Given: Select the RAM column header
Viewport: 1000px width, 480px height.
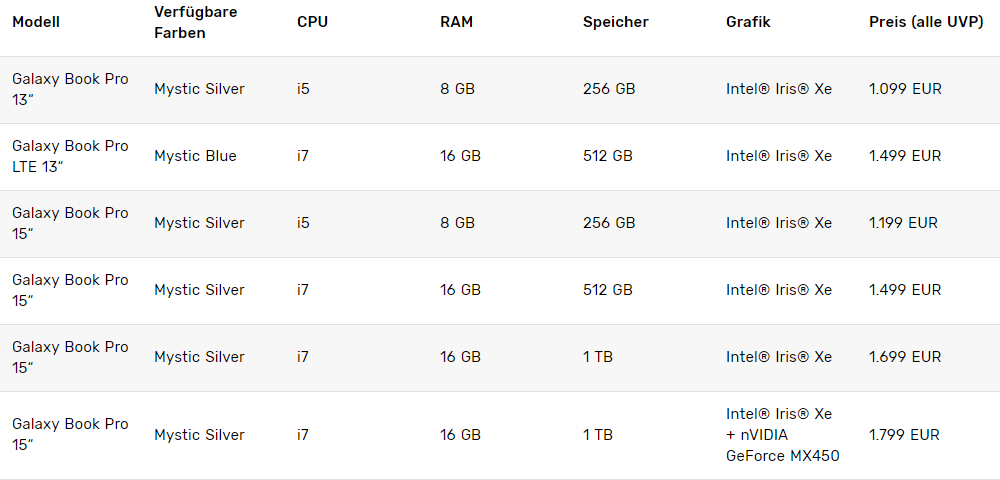Looking at the screenshot, I should (457, 22).
